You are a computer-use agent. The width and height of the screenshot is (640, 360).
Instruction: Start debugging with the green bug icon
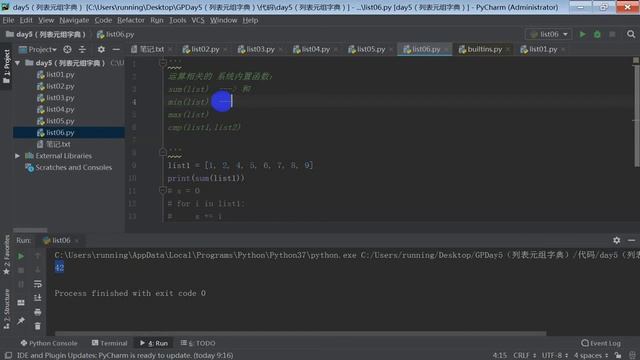(x=597, y=34)
